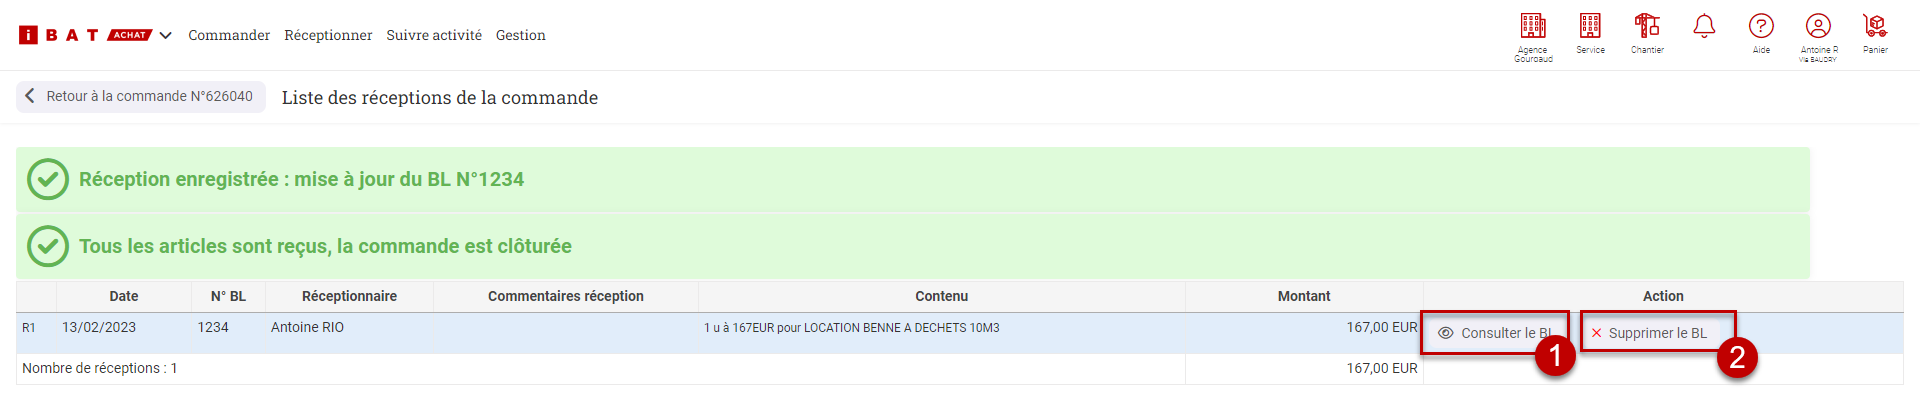The width and height of the screenshot is (1920, 415).
Task: Open the Suivre activité menu
Action: point(434,35)
